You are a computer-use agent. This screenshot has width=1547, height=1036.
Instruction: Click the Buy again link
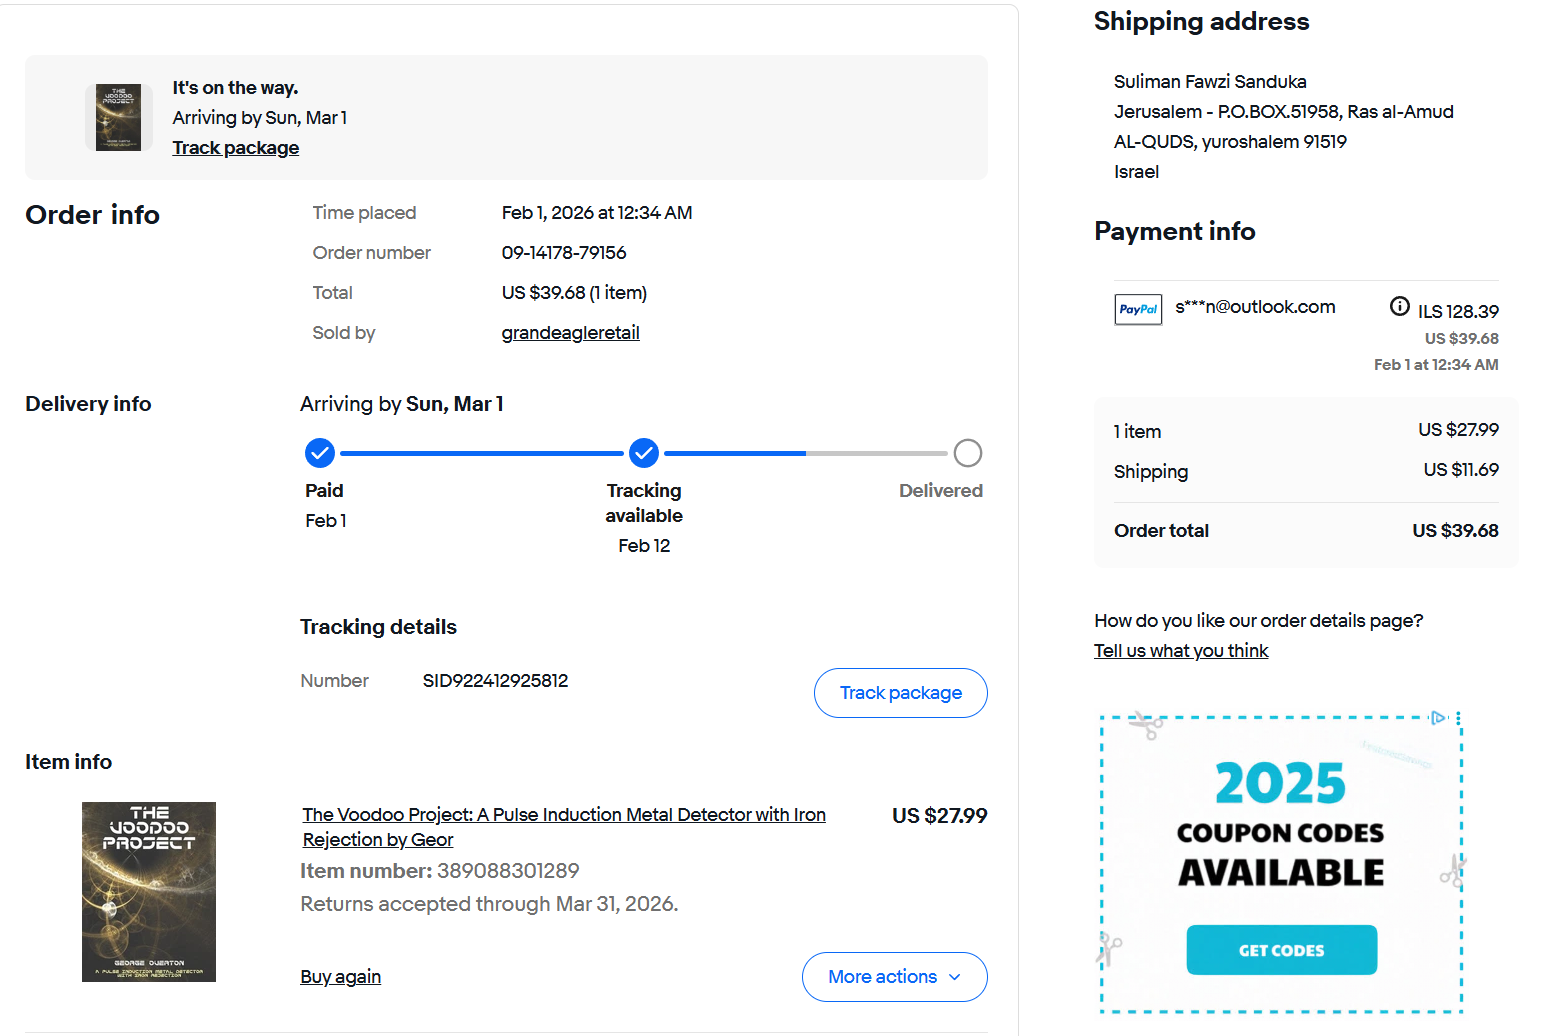(x=340, y=977)
